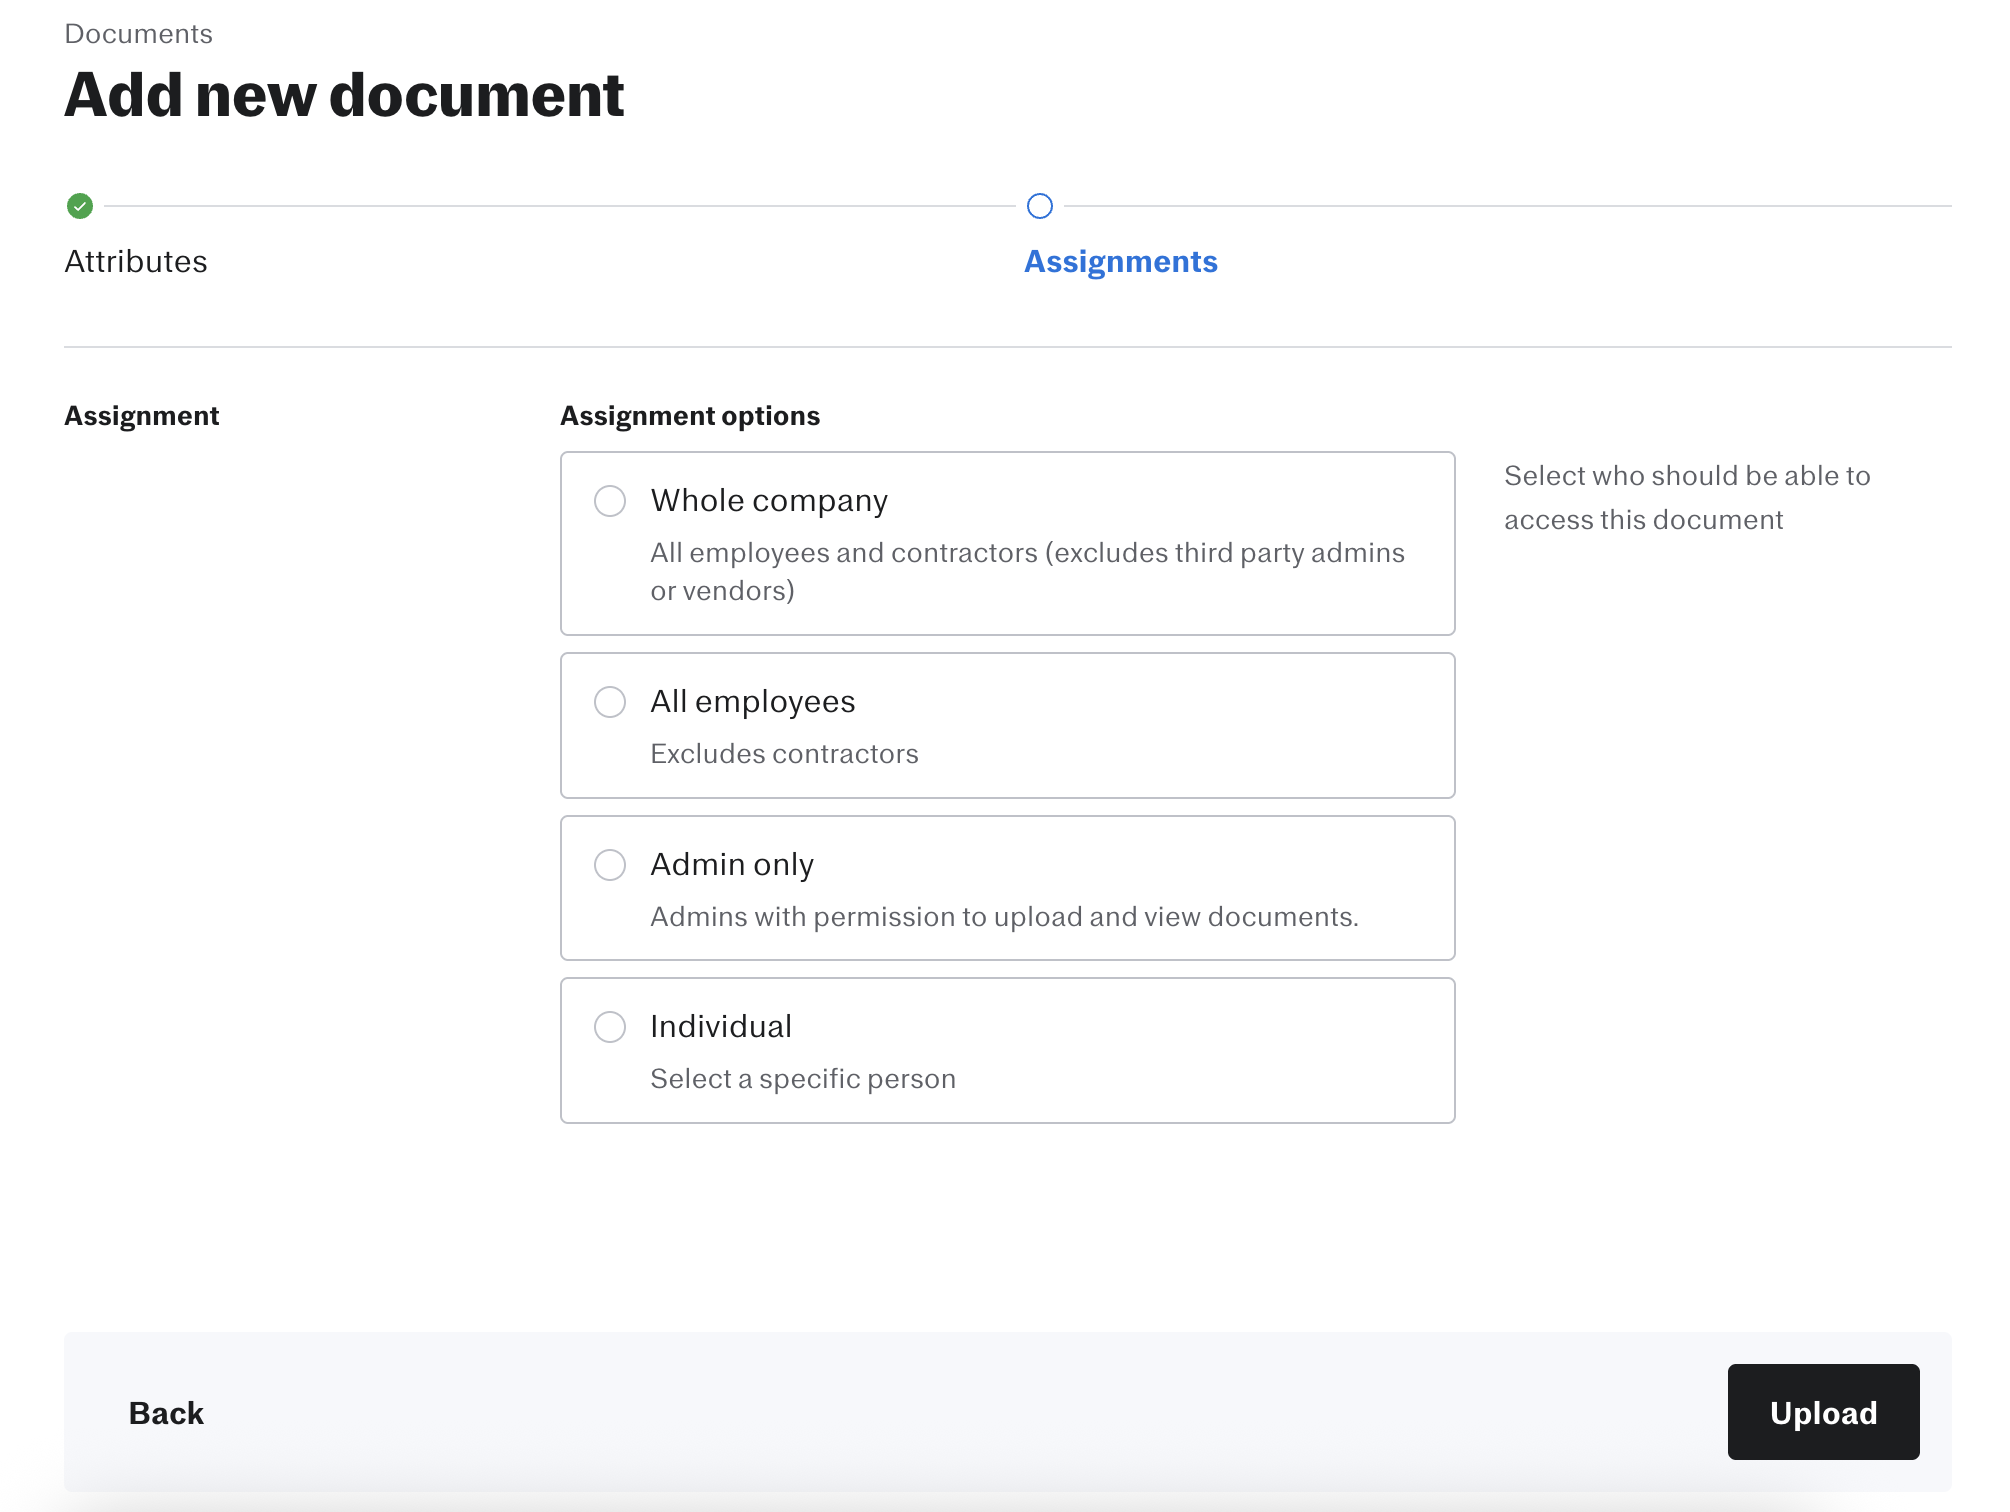Enable the Admin only radio button
This screenshot has height=1512, width=2010.
click(x=610, y=865)
